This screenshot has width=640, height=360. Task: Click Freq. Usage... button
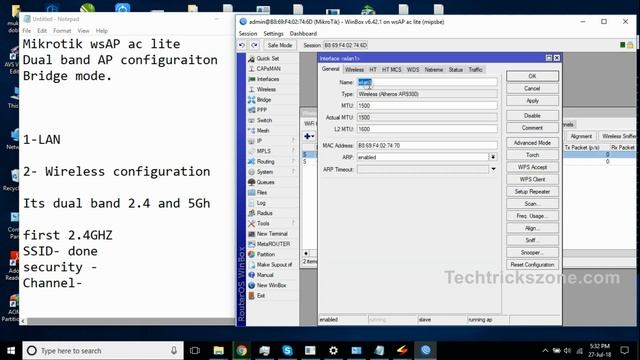tap(532, 216)
